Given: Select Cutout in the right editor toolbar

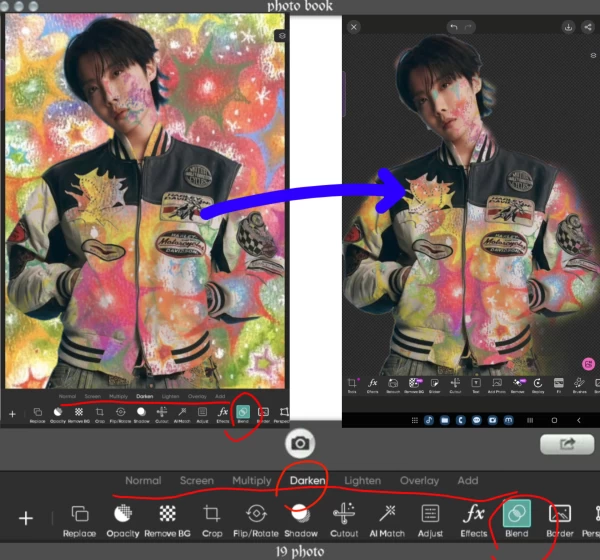Looking at the screenshot, I should coord(455,385).
